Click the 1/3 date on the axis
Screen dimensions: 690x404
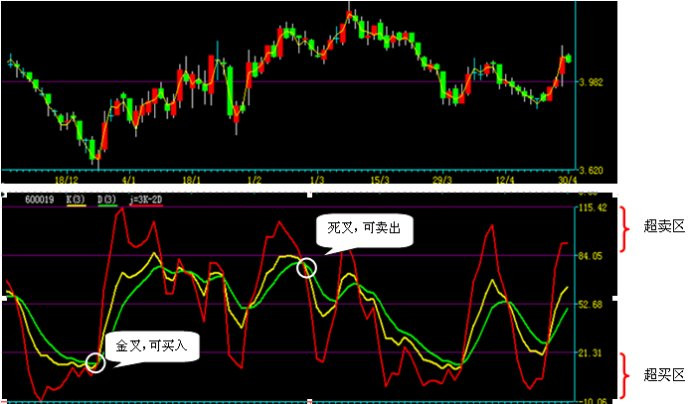(318, 180)
